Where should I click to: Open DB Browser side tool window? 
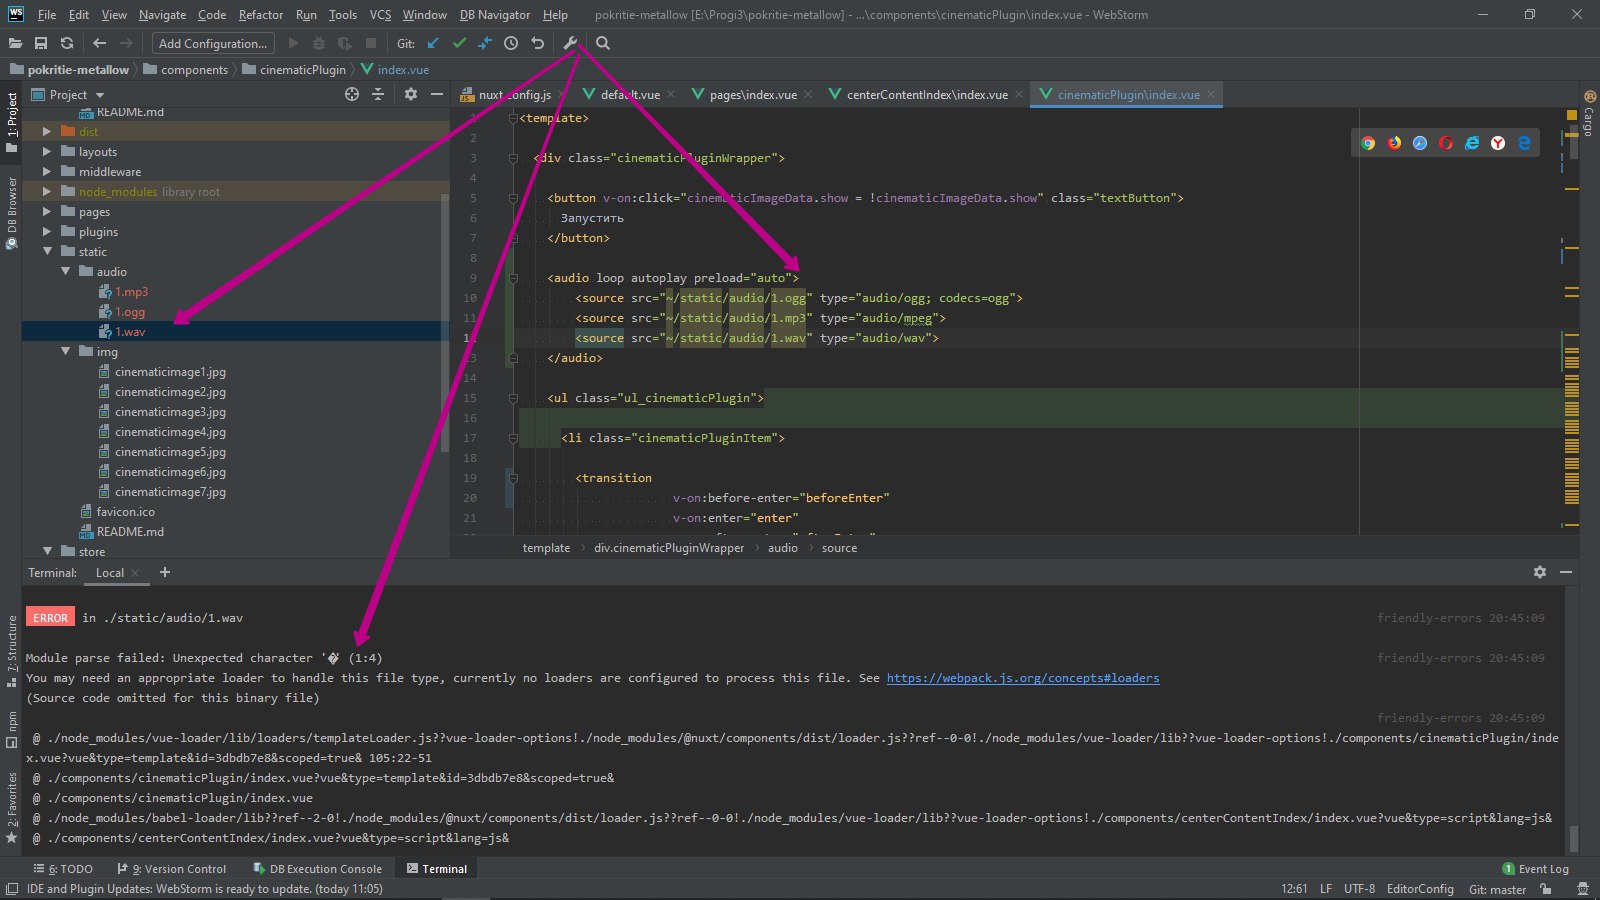click(x=11, y=212)
